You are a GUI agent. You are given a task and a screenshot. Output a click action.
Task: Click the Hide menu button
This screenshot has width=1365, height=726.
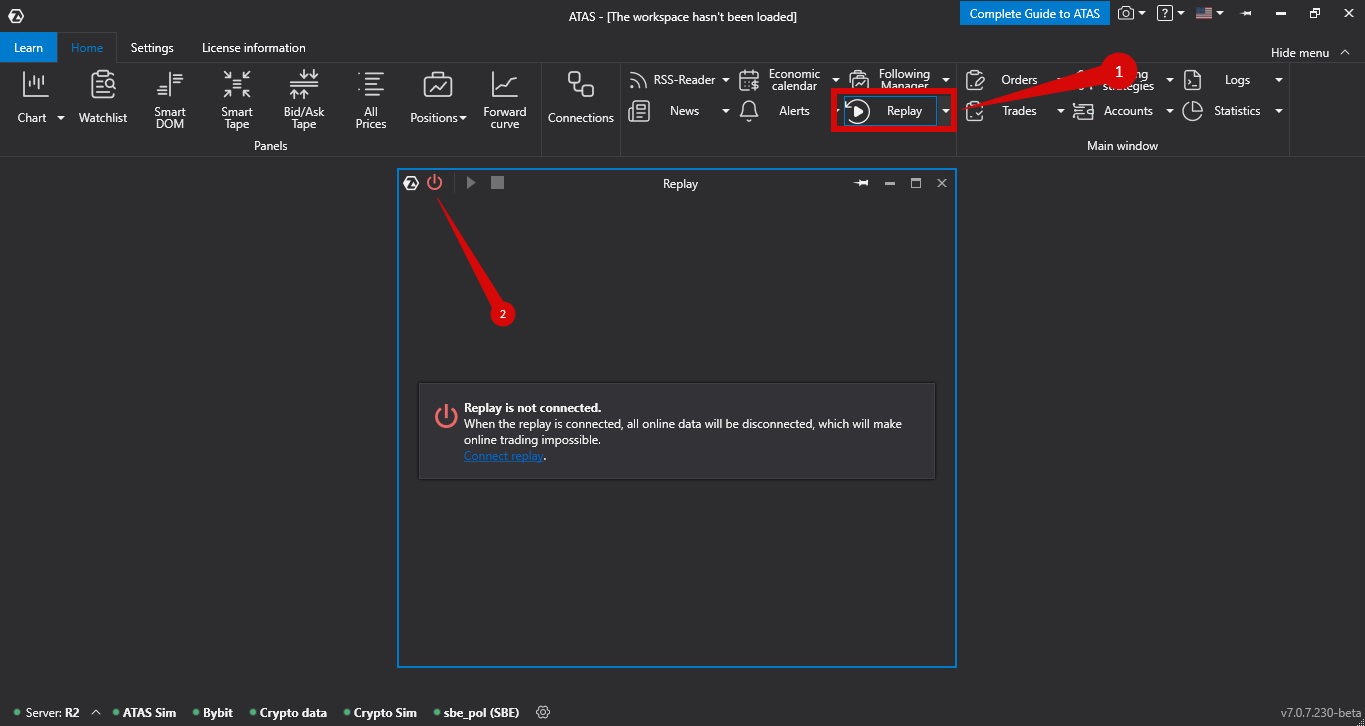coord(1308,52)
